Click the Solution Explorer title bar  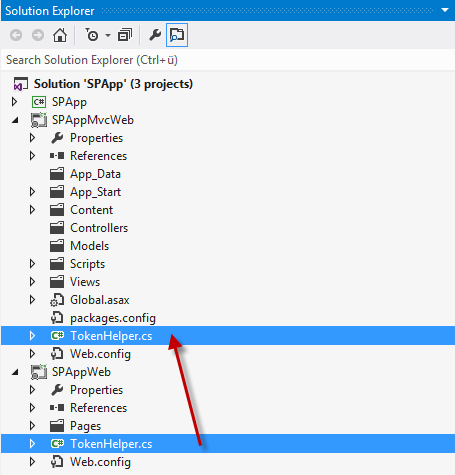click(227, 10)
